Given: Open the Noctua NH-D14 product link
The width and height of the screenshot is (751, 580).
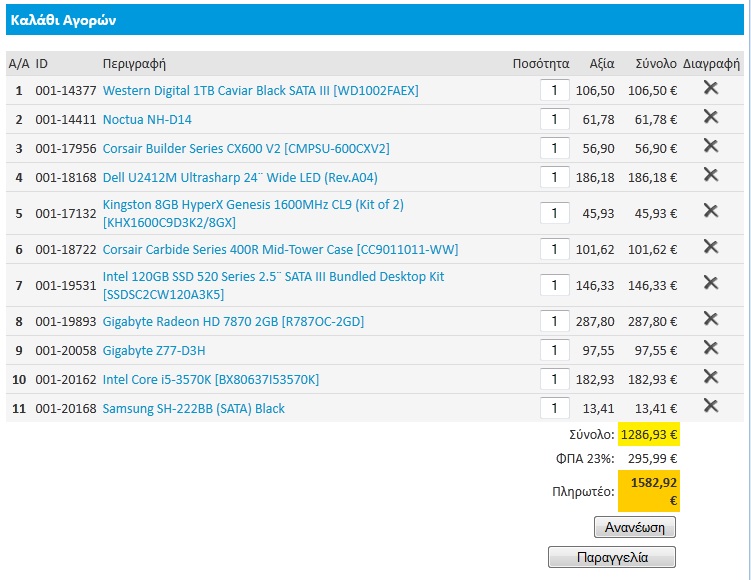Looking at the screenshot, I should 147,119.
